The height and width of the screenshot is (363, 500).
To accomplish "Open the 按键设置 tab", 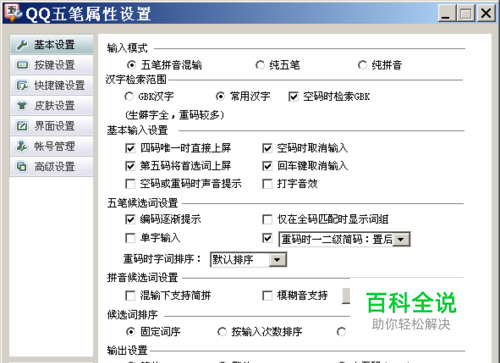I will [52, 65].
